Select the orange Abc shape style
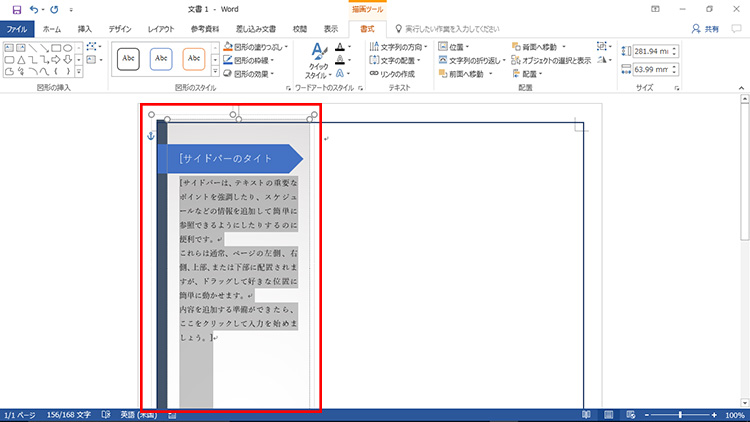The width and height of the screenshot is (750, 422). (x=194, y=59)
